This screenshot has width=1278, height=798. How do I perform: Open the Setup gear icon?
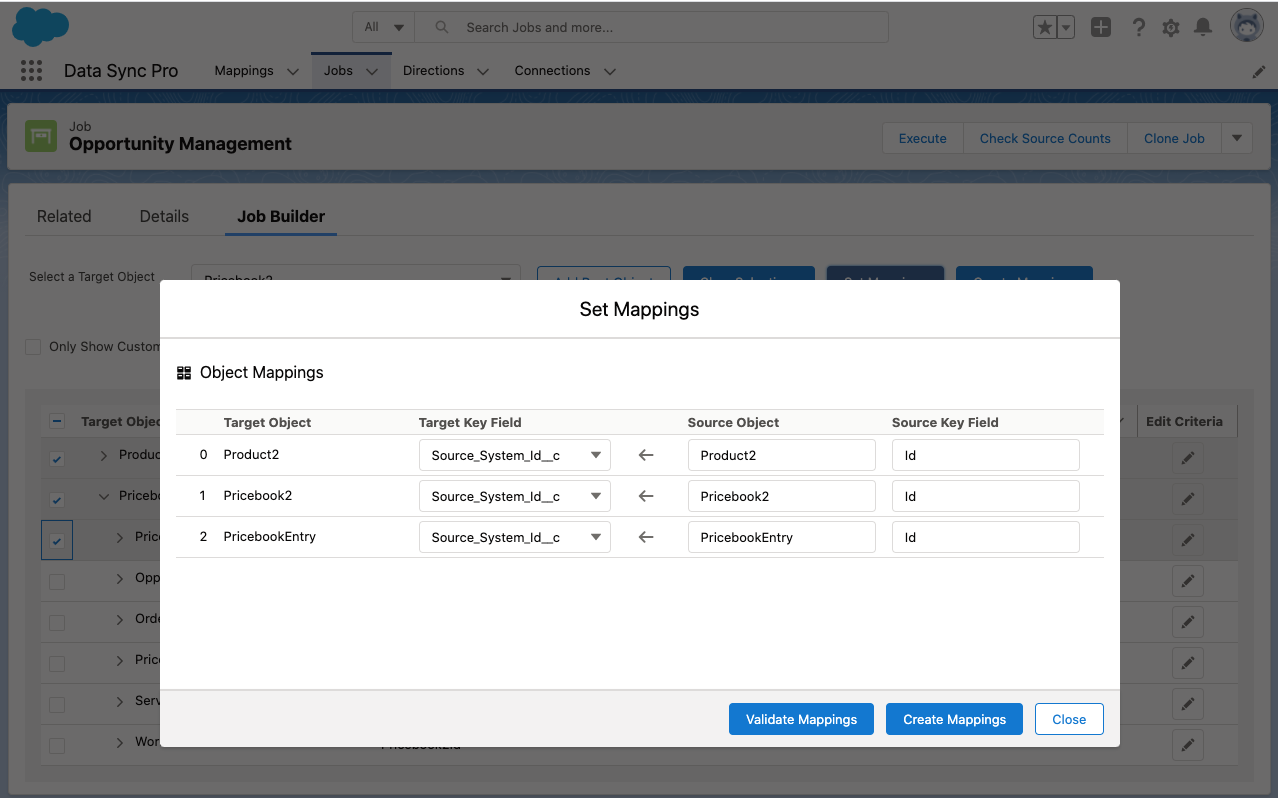point(1171,28)
